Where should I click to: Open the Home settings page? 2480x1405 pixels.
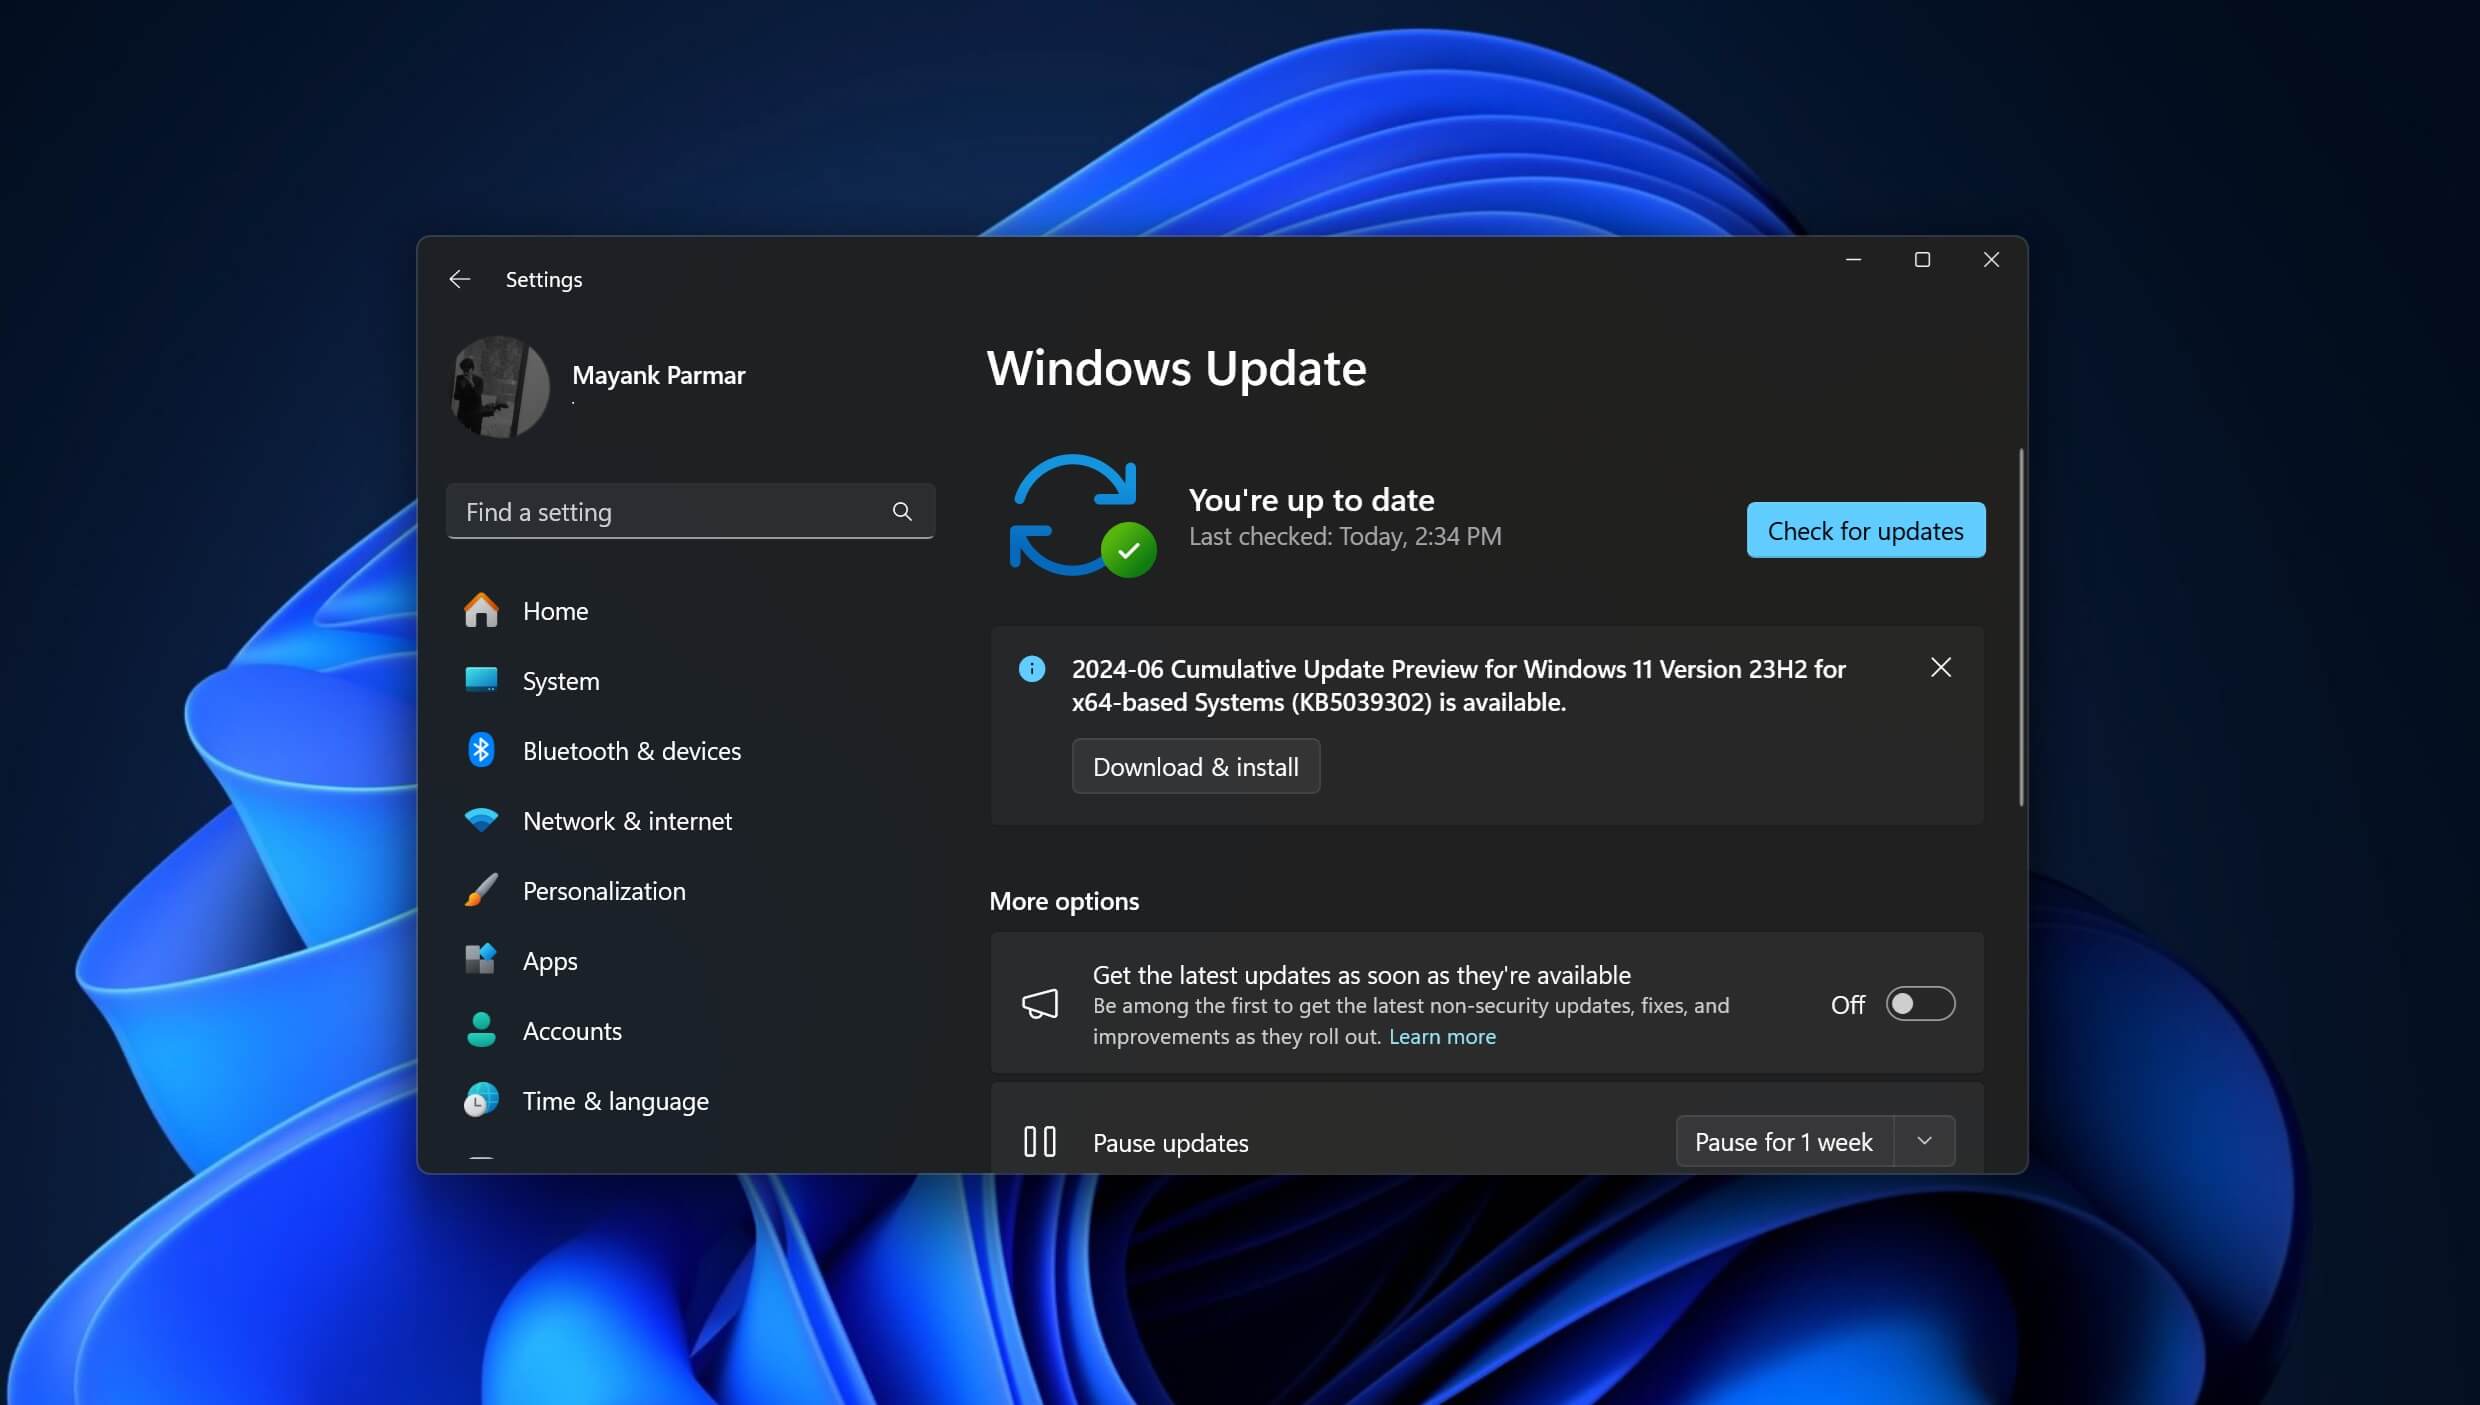690,611
